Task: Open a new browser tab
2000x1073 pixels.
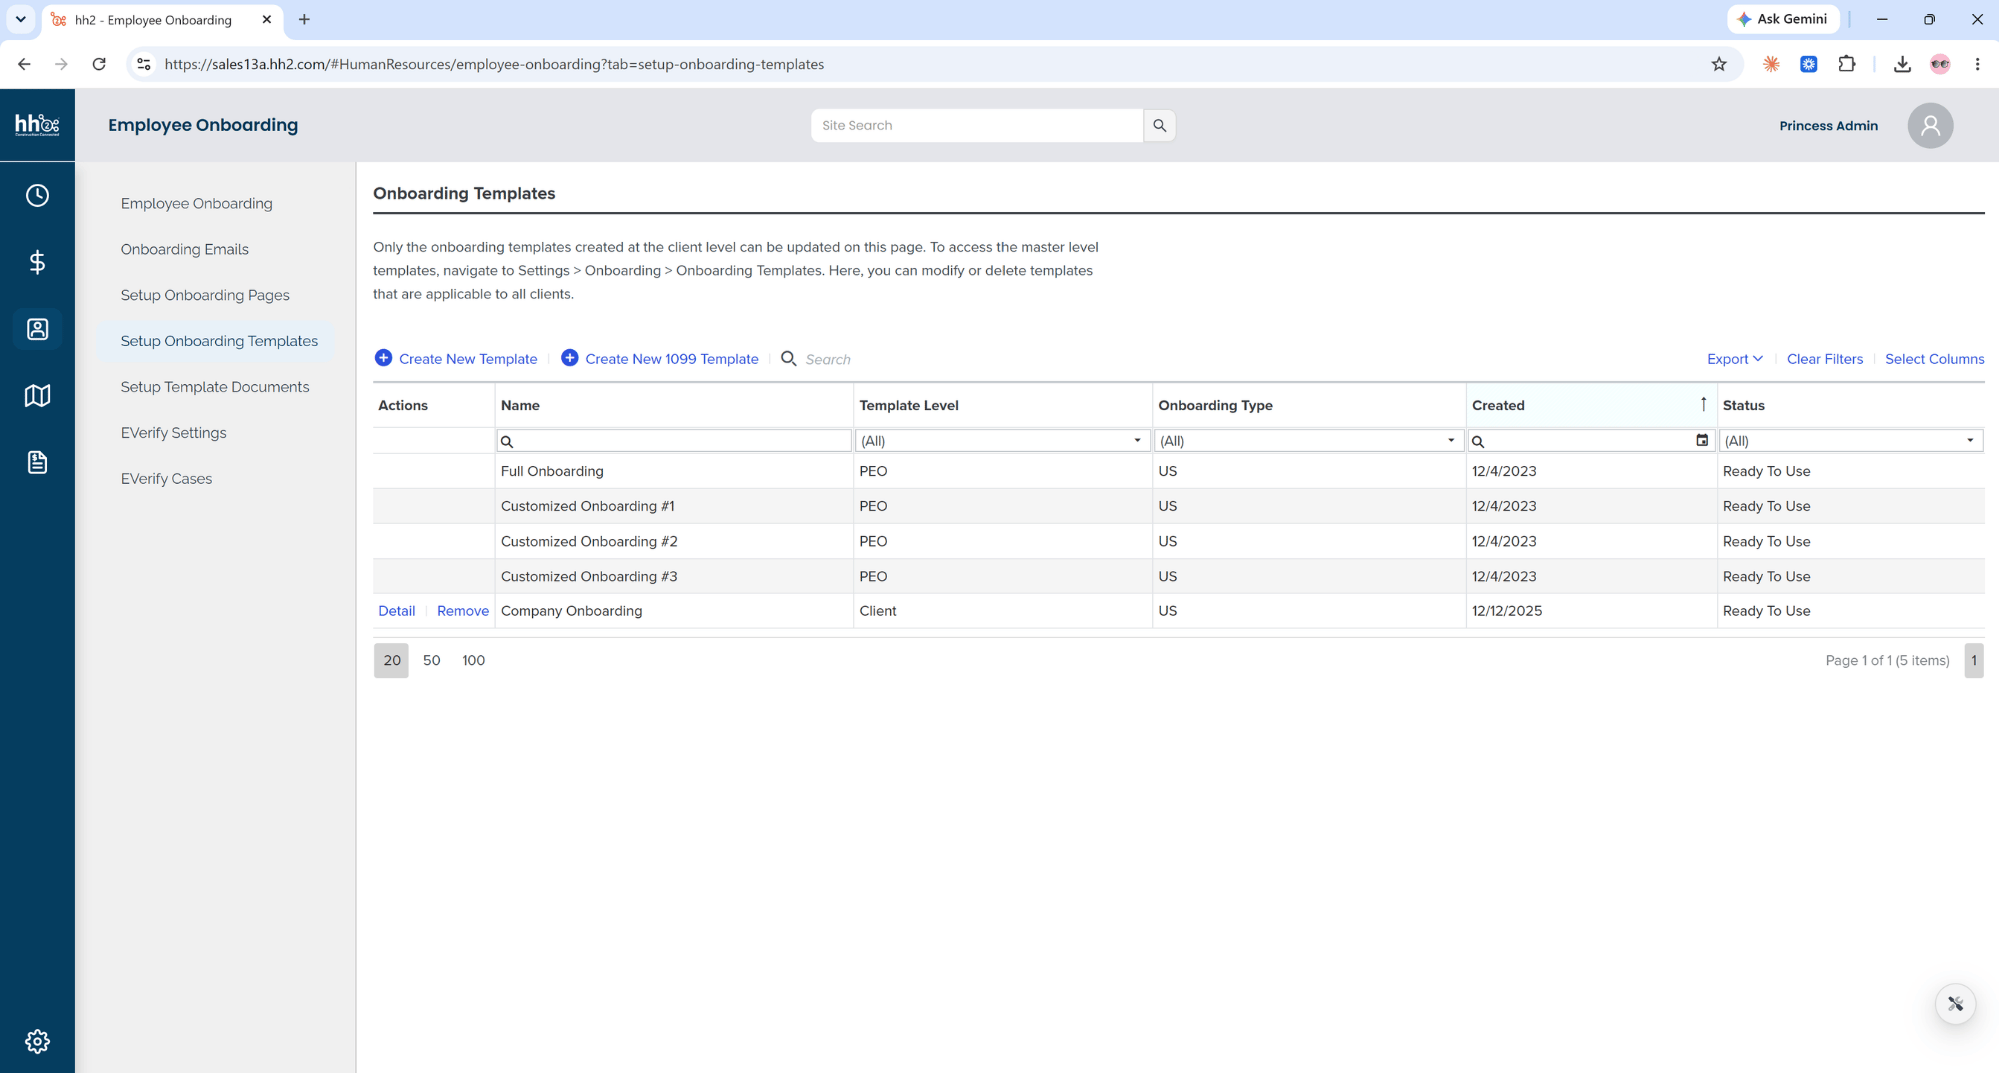Action: [x=304, y=19]
